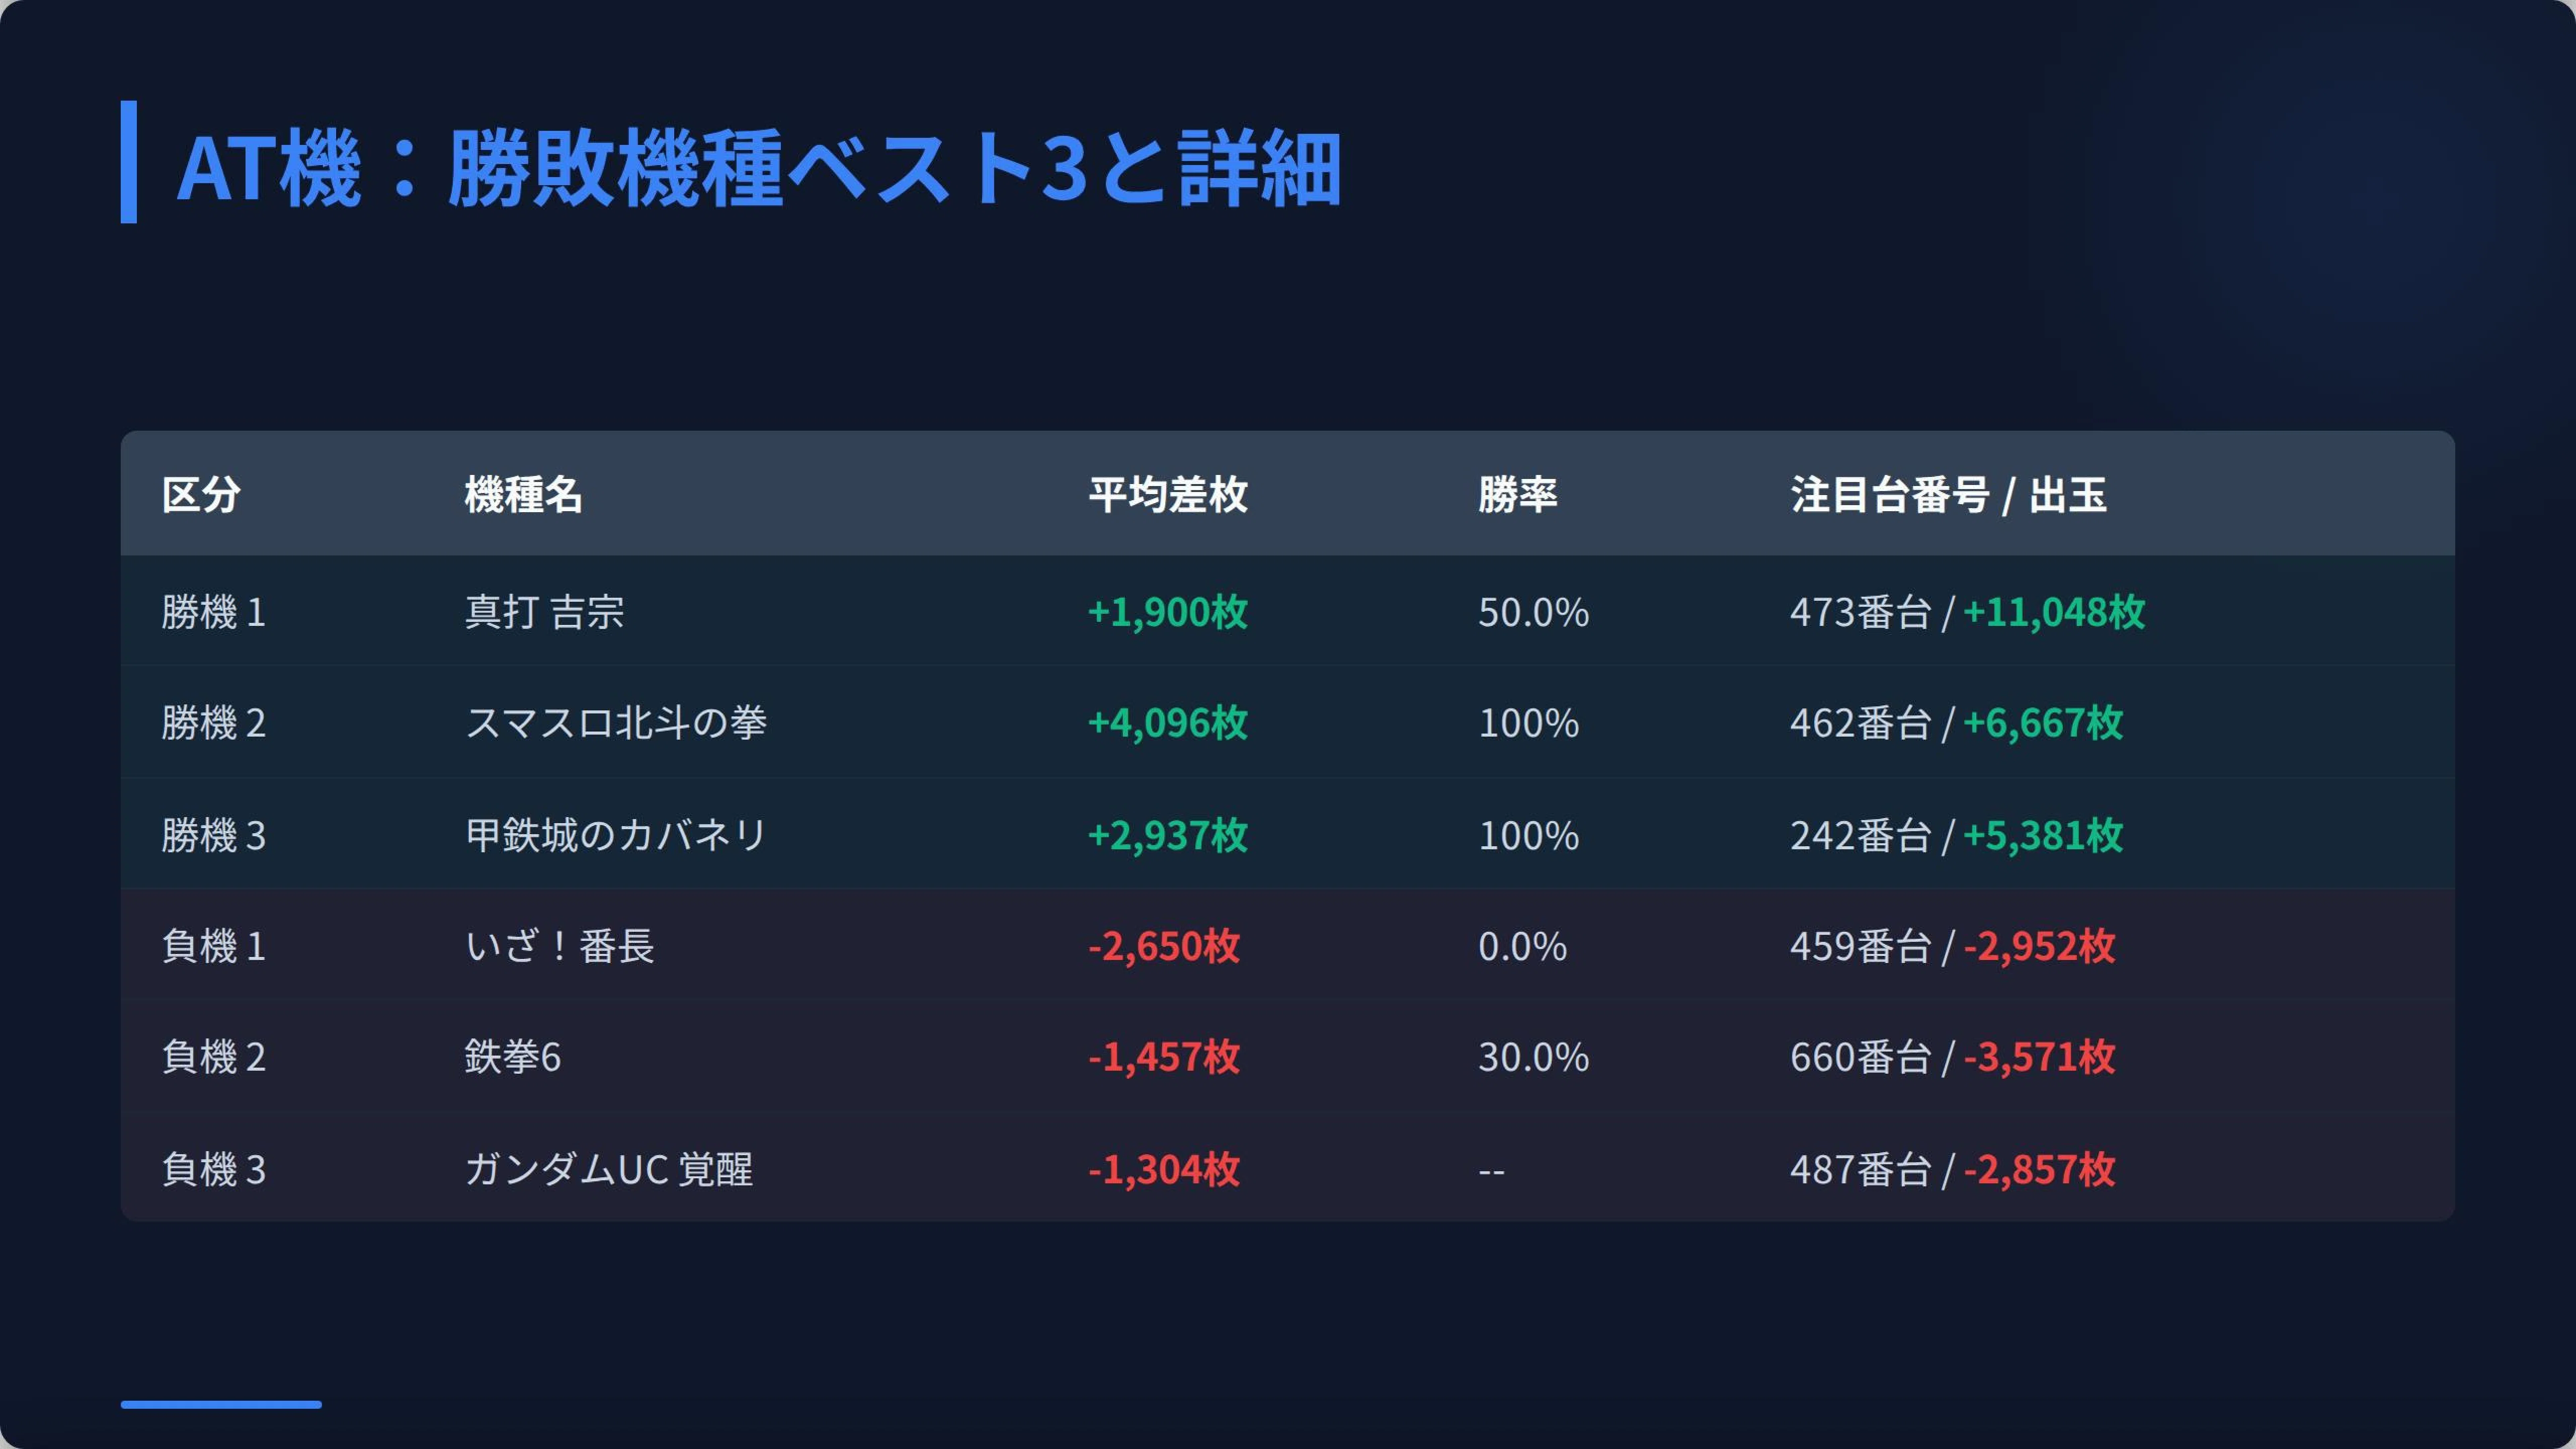The height and width of the screenshot is (1449, 2576).
Task: Select the 機種名 column header
Action: (x=523, y=494)
